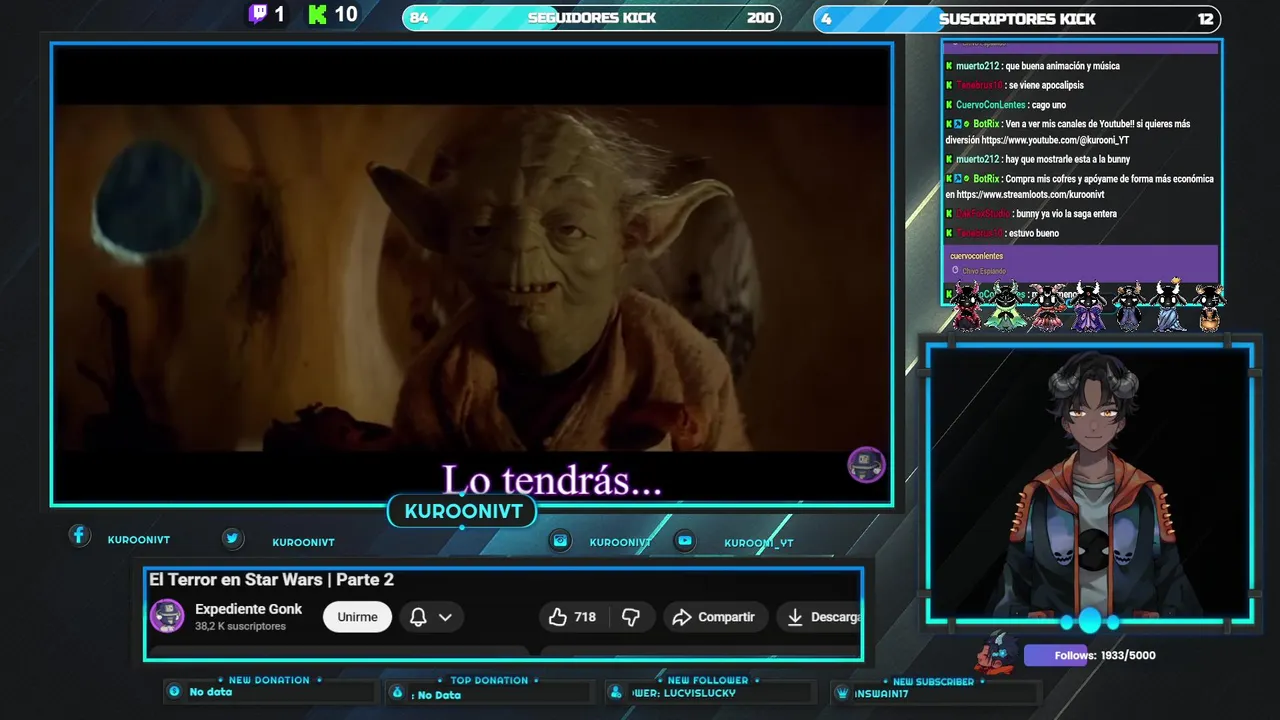The image size is (1280, 720).
Task: Dislike the video with thumbs-down icon
Action: click(x=631, y=617)
